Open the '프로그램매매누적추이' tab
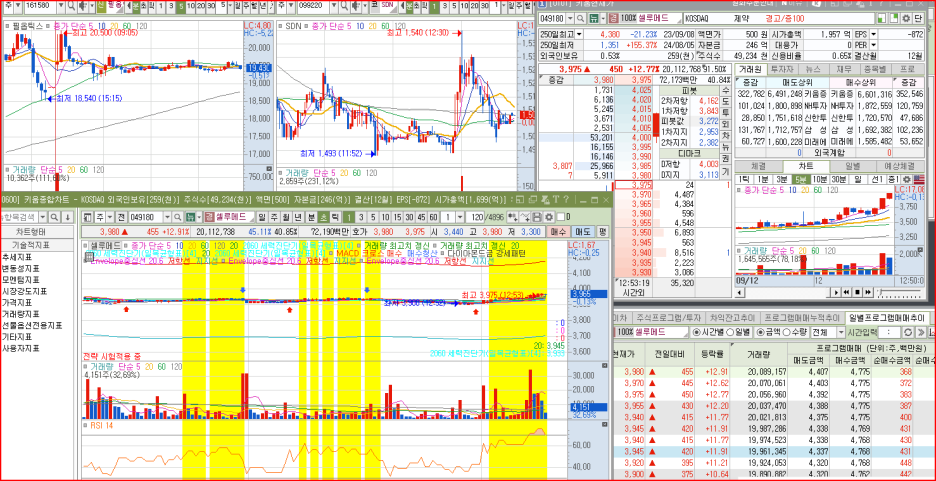 [802, 317]
